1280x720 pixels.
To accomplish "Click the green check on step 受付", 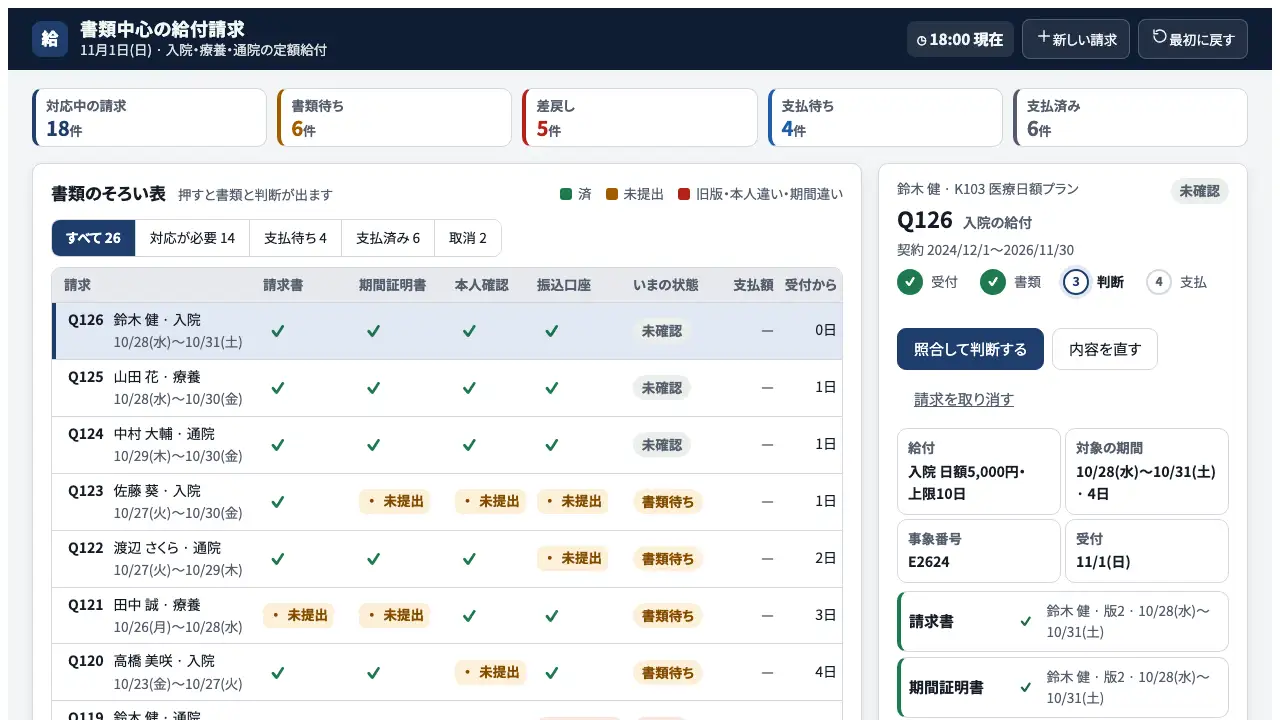I will (x=910, y=282).
